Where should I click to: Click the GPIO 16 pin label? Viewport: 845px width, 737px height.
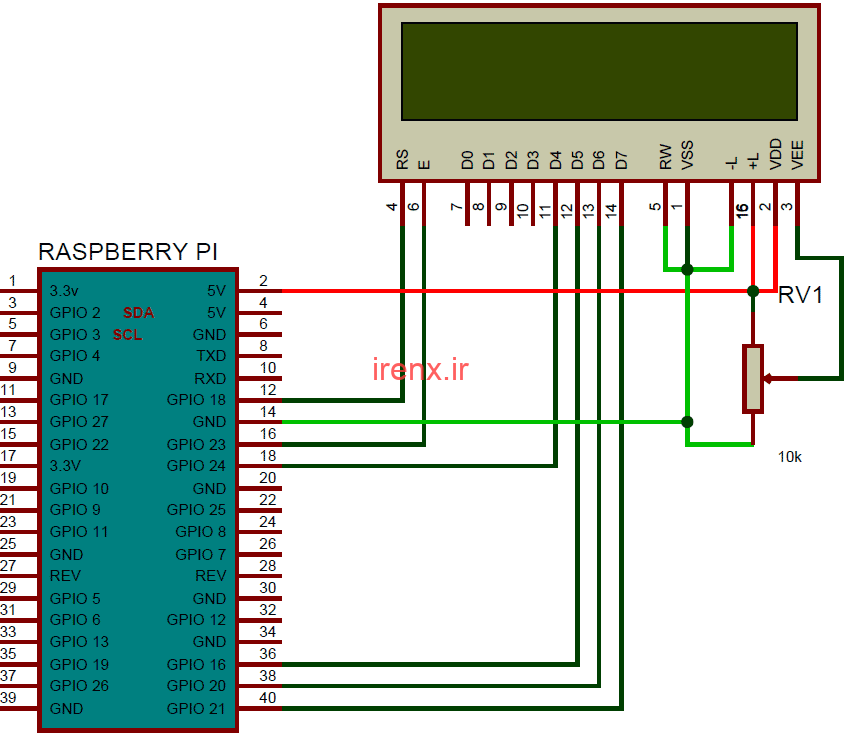[x=196, y=664]
